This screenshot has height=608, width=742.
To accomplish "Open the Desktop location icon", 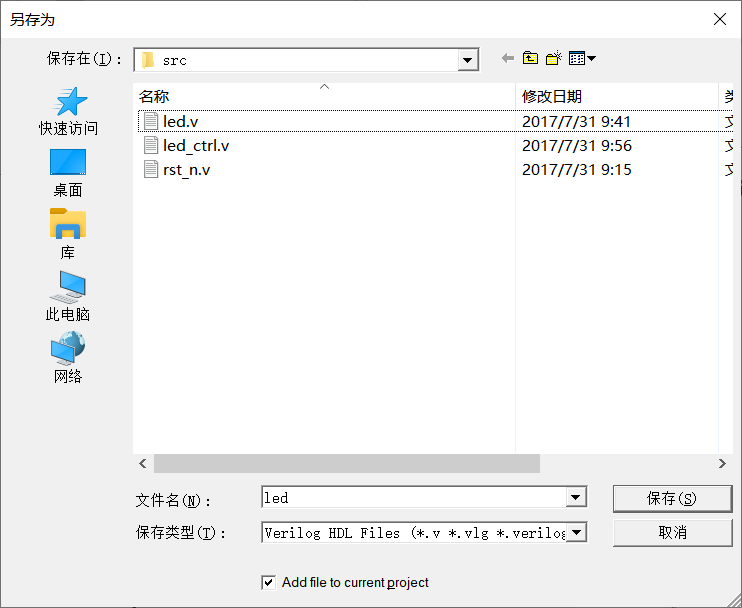I will [x=68, y=163].
